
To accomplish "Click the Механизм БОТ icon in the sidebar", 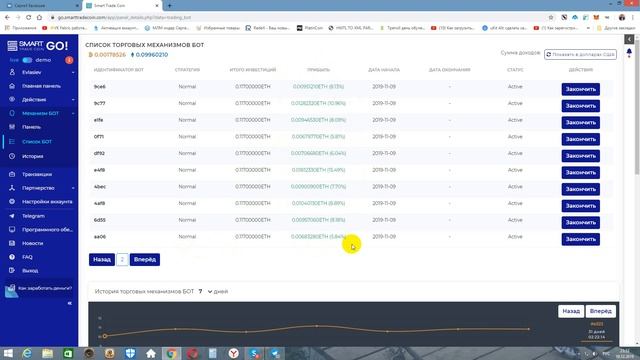I will click(x=12, y=113).
